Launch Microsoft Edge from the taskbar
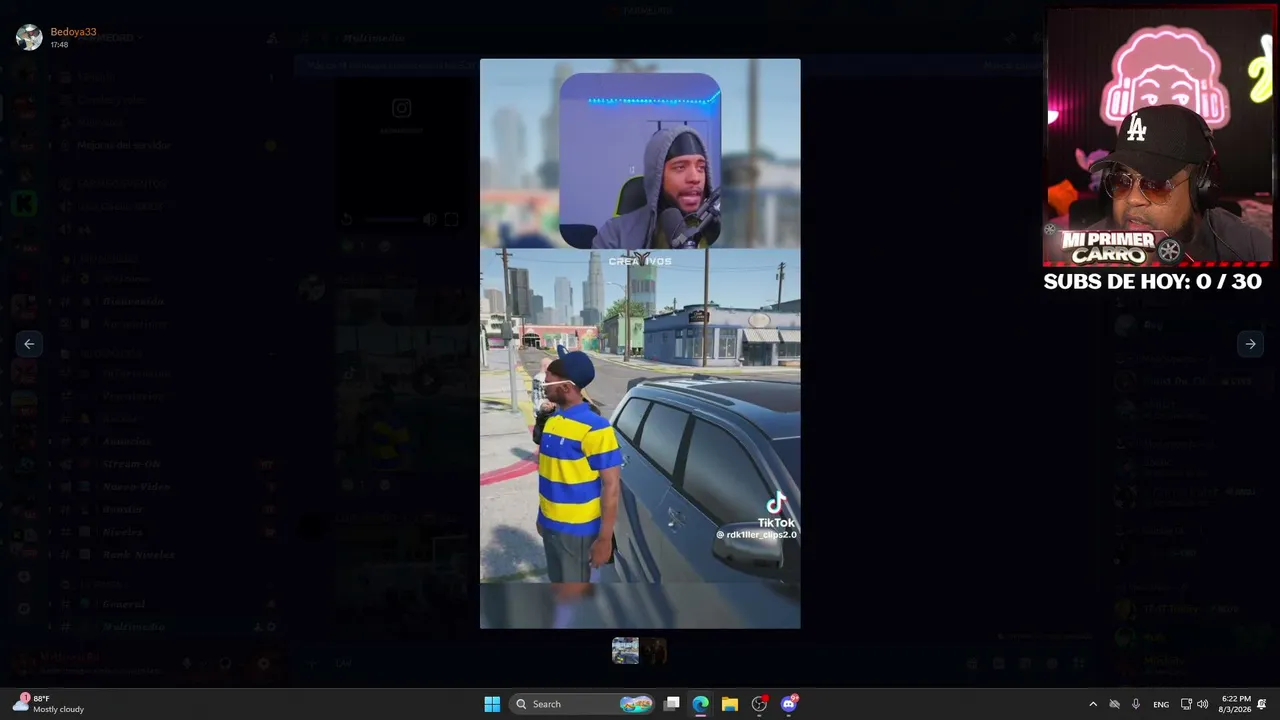The width and height of the screenshot is (1280, 720). tap(701, 704)
